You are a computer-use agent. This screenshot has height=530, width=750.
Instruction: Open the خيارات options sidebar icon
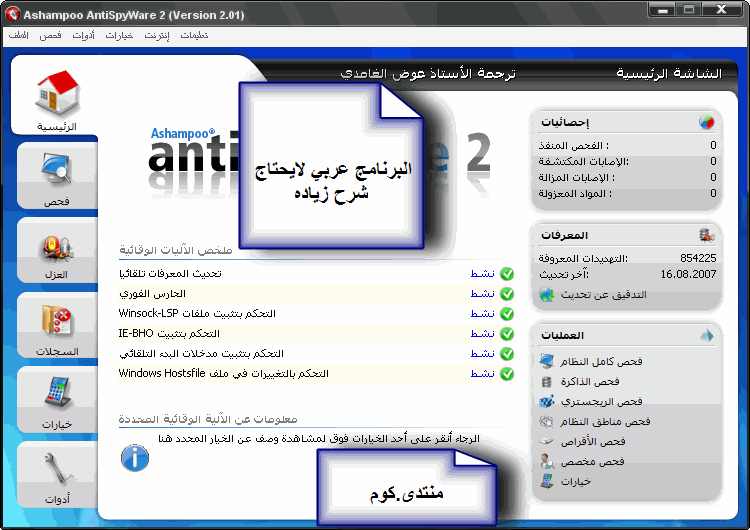click(x=57, y=392)
